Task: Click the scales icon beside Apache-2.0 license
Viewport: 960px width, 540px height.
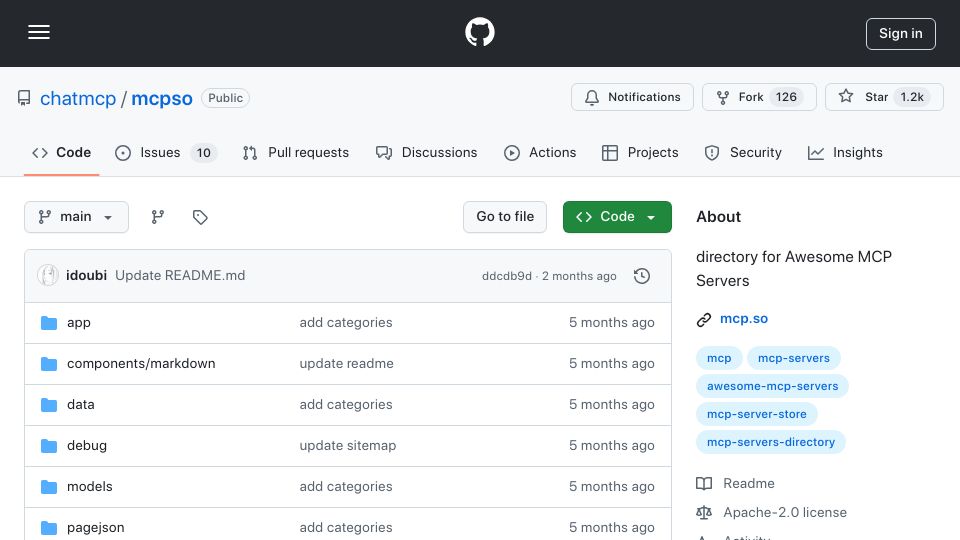Action: 704,512
